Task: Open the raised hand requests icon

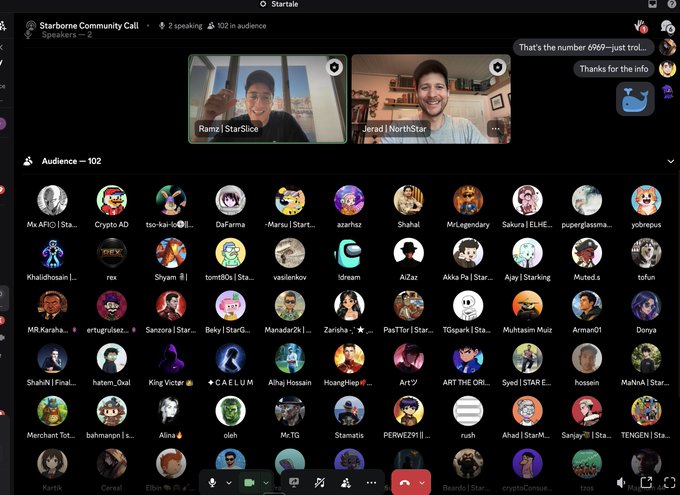Action: tap(640, 26)
